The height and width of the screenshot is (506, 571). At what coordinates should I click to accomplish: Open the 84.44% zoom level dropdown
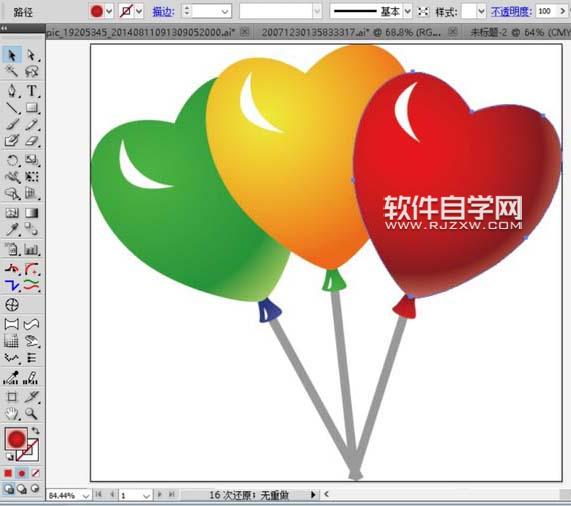pyautogui.click(x=86, y=495)
